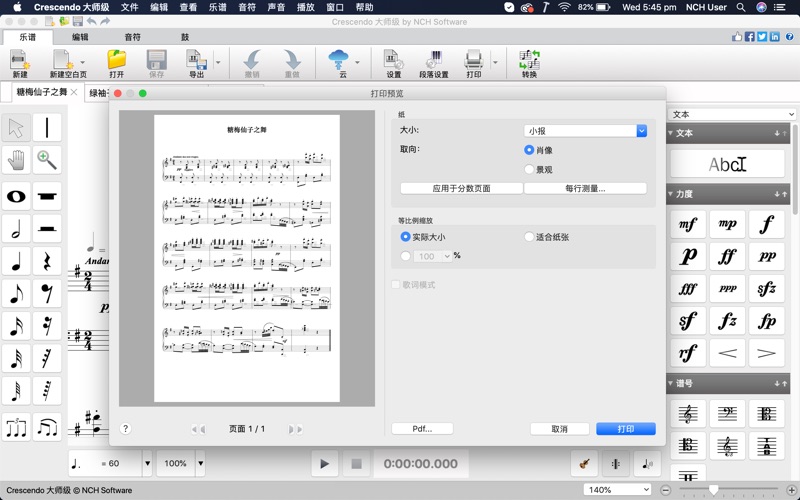
Task: Select the Portrait (肖像) orientation radio button
Action: point(529,150)
